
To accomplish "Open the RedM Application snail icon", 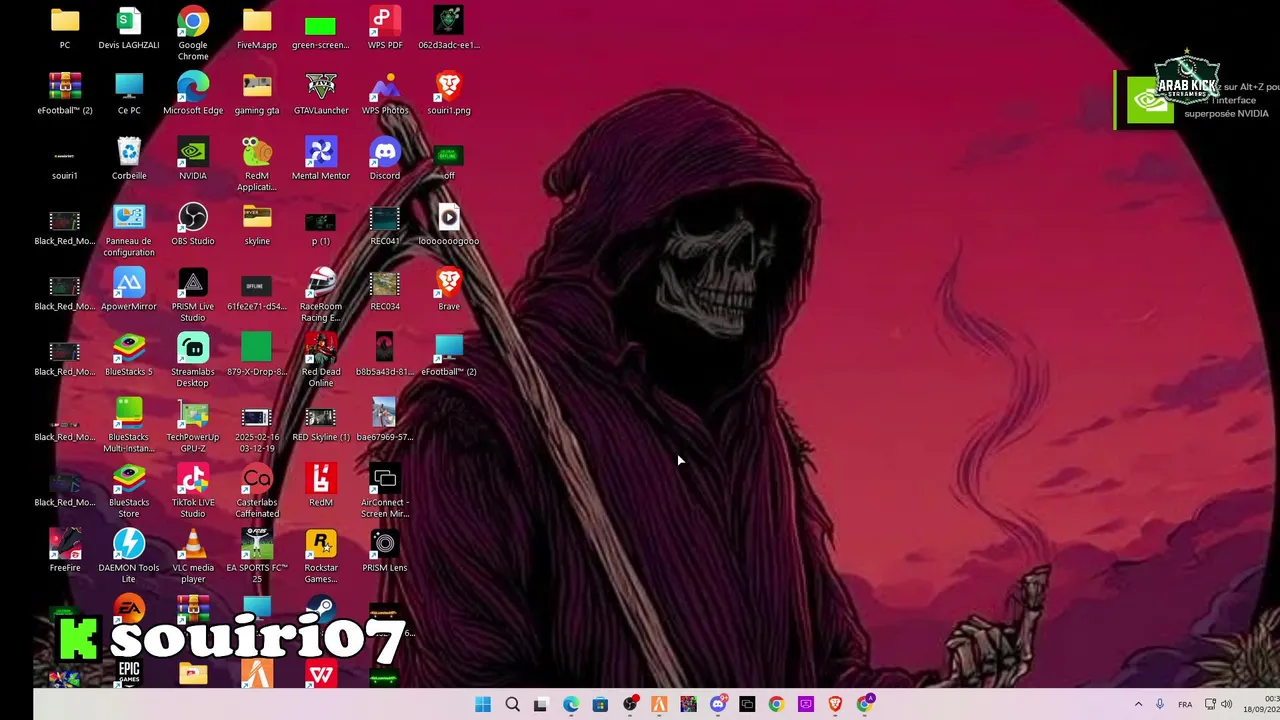I will click(x=257, y=165).
